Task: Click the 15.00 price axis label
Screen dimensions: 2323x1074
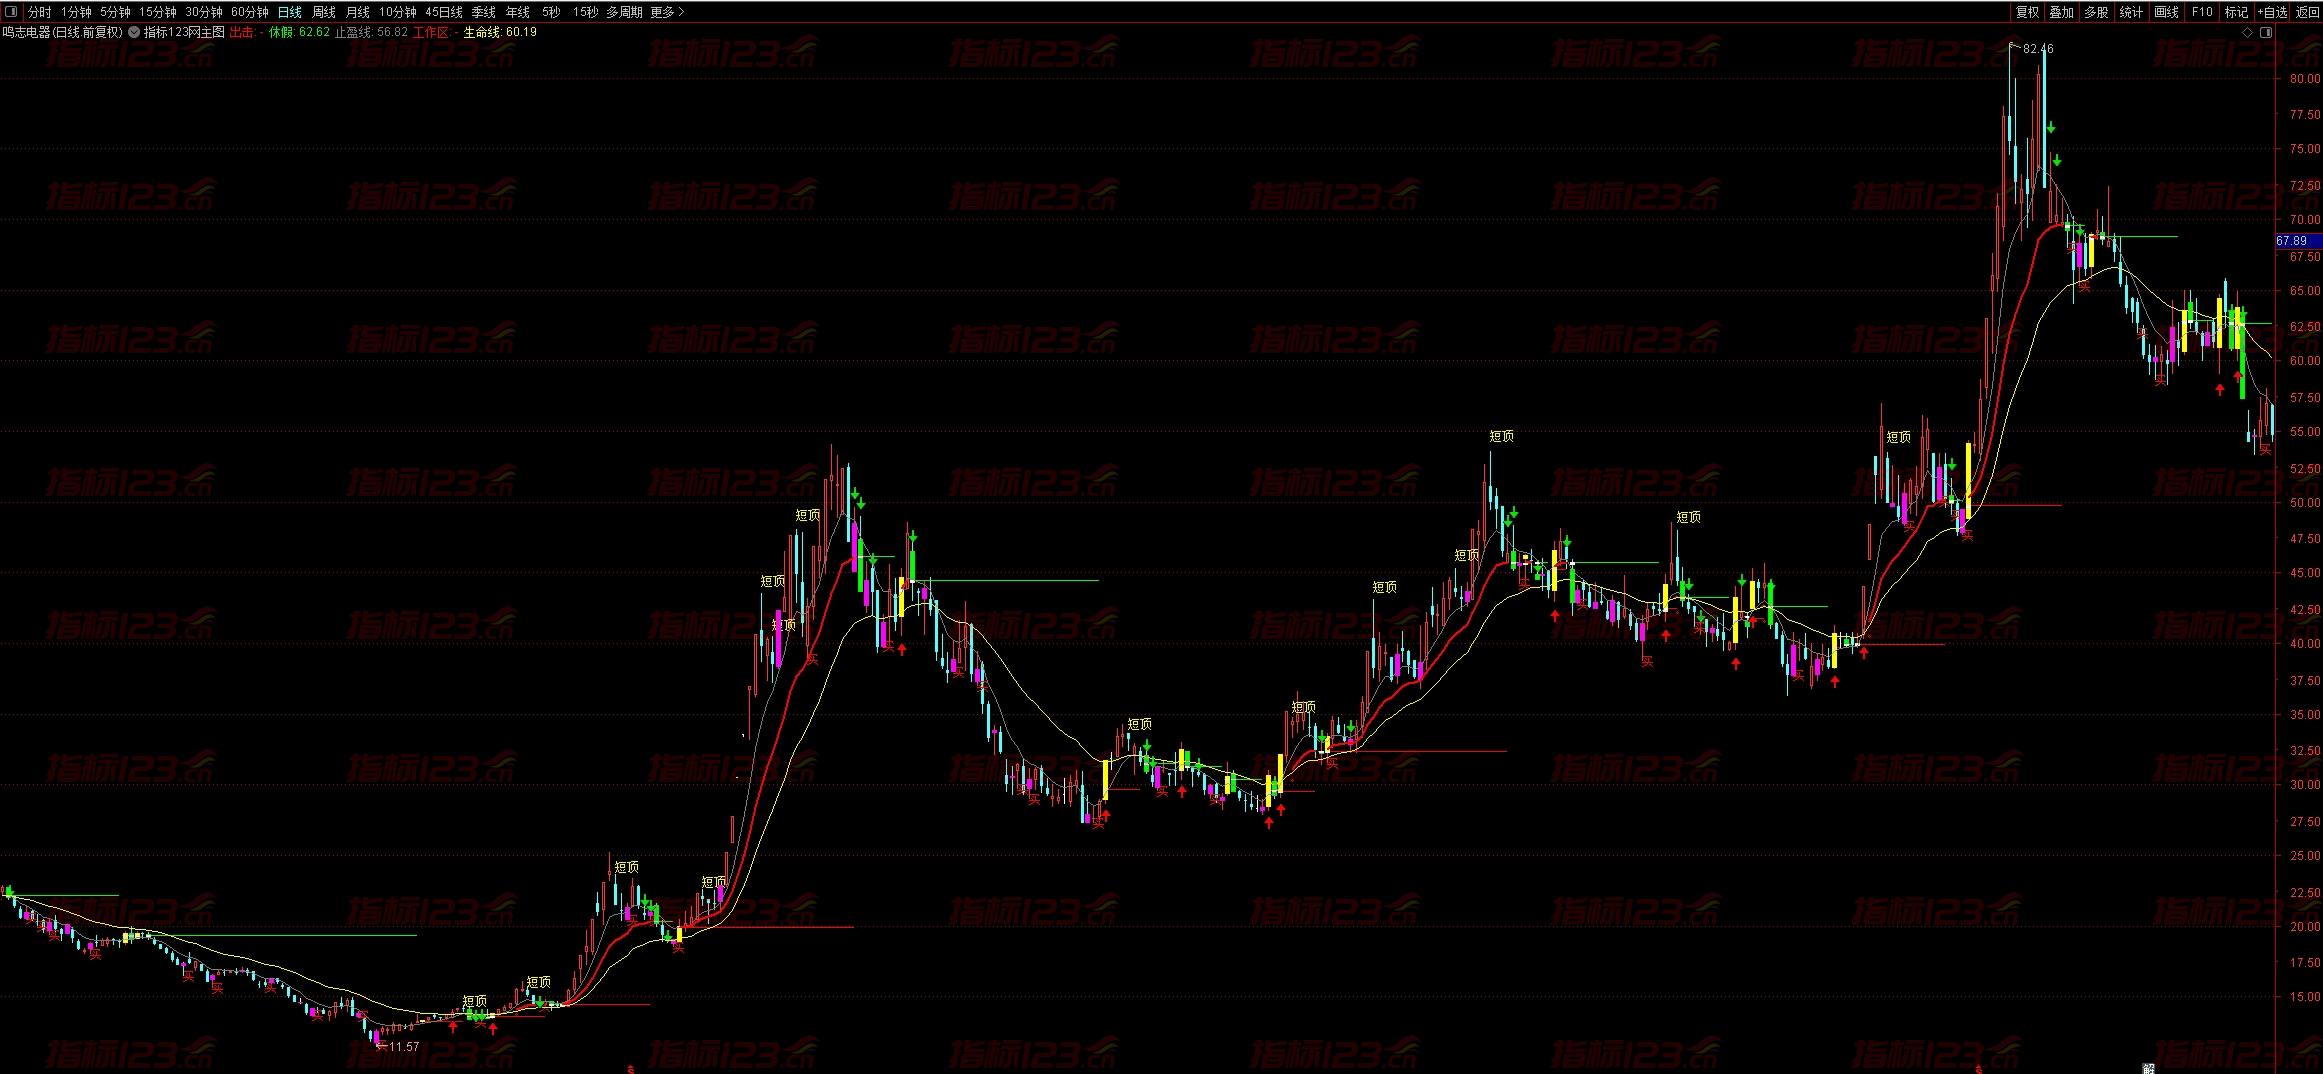Action: pyautogui.click(x=2305, y=997)
